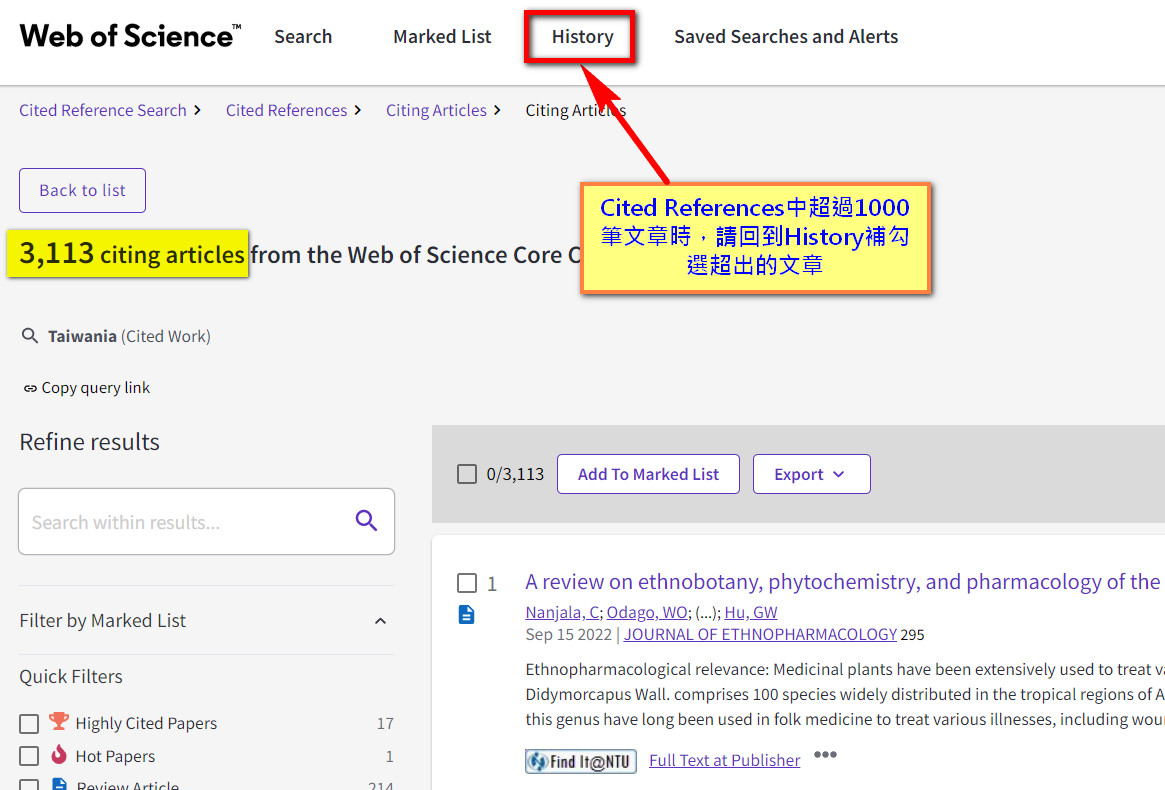Open Journal of Ethnopharmacology link

coord(760,635)
